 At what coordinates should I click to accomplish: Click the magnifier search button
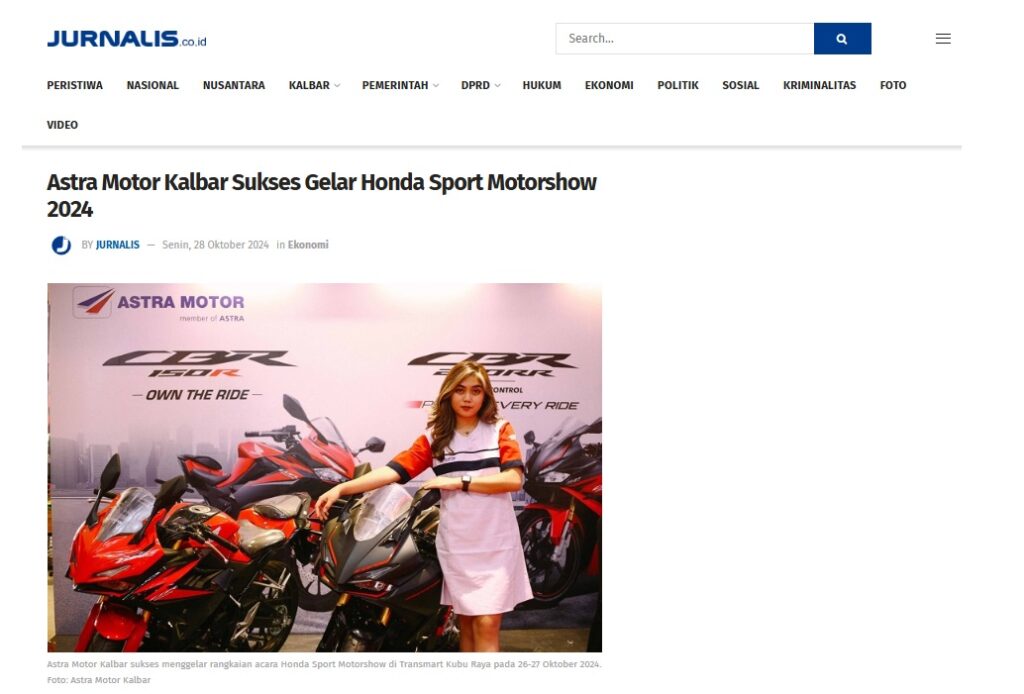(x=842, y=39)
